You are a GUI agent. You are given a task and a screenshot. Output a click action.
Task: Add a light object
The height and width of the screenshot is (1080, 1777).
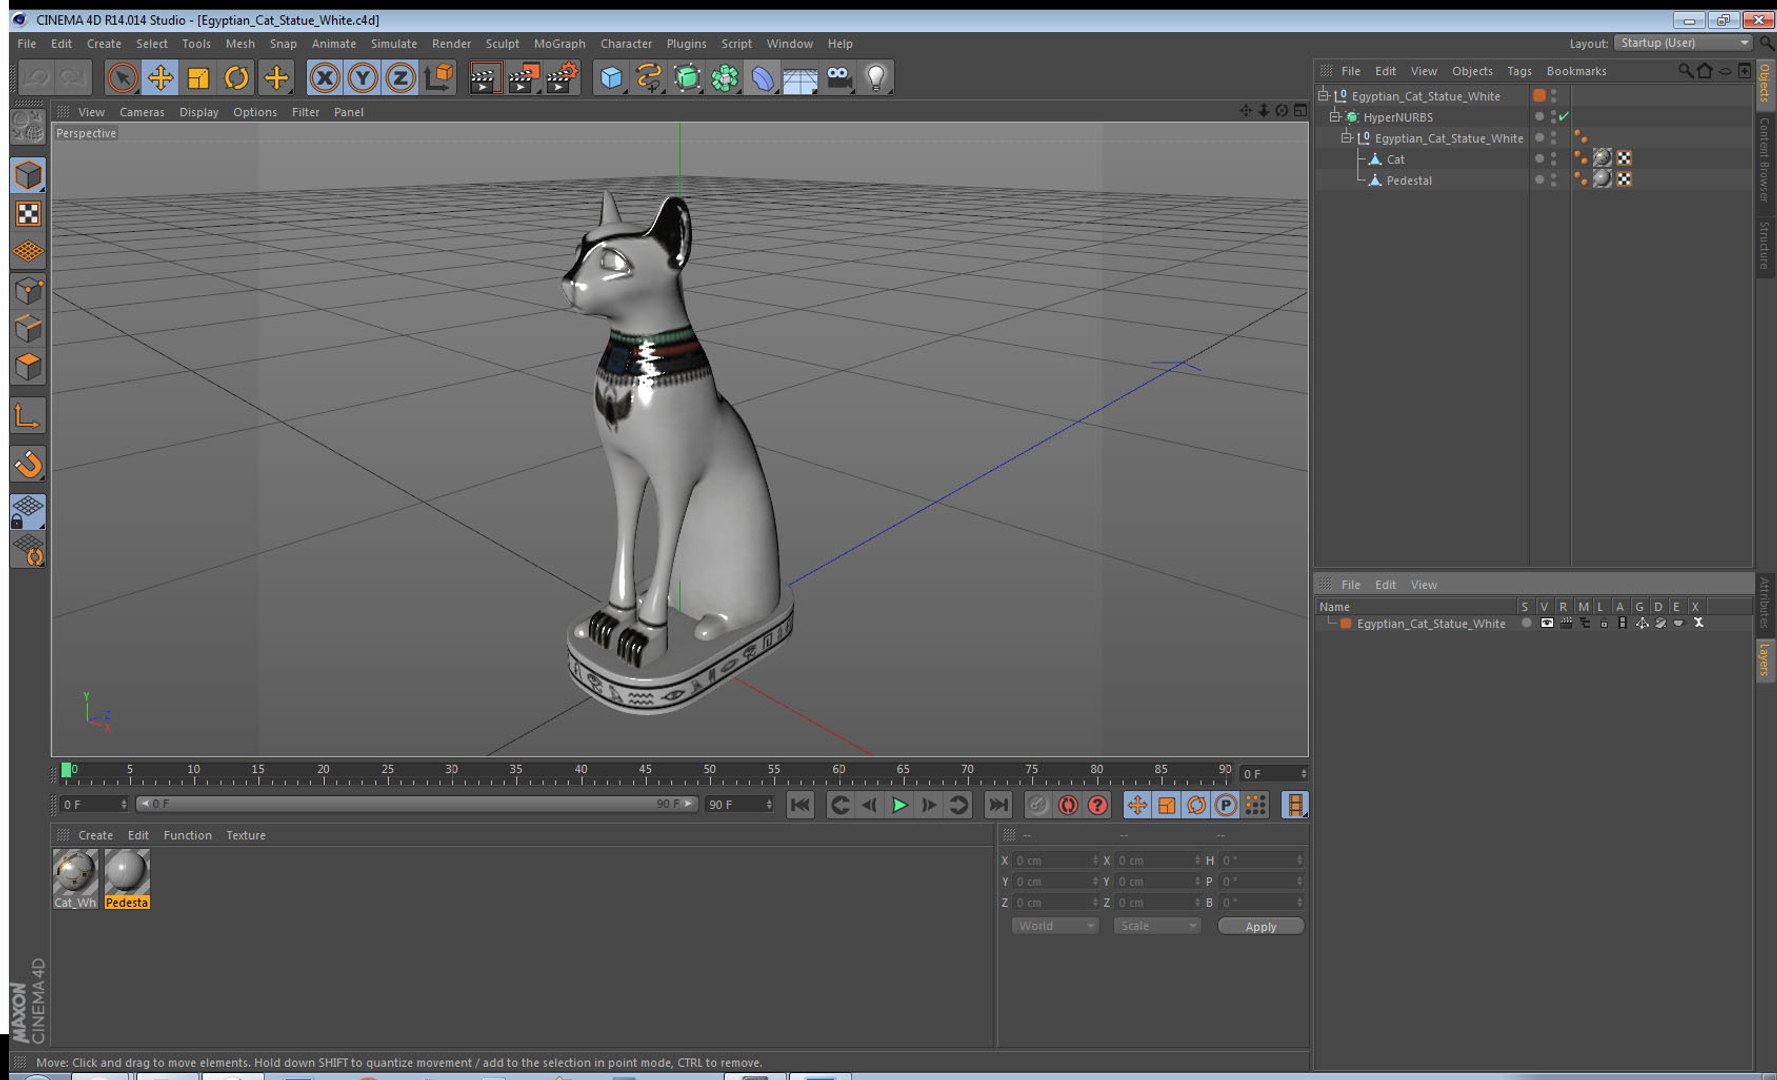click(x=876, y=77)
